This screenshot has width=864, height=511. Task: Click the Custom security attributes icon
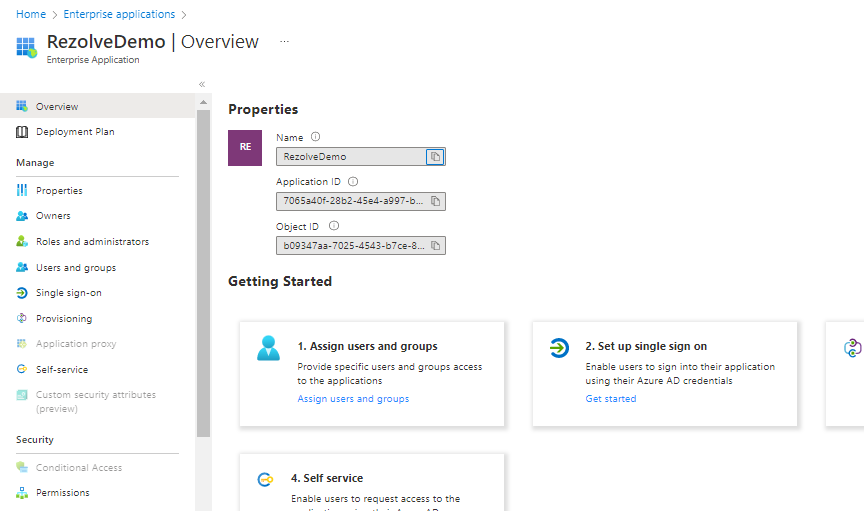pos(21,395)
